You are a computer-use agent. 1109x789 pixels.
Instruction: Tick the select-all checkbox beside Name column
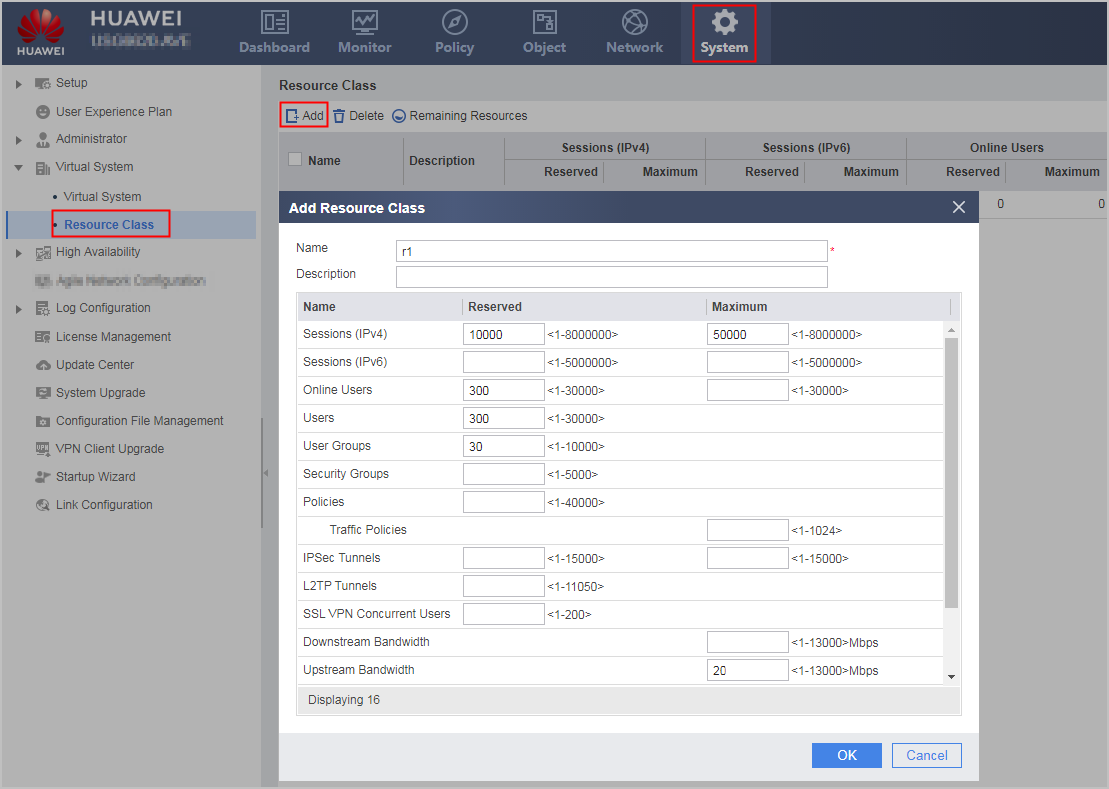click(x=295, y=160)
